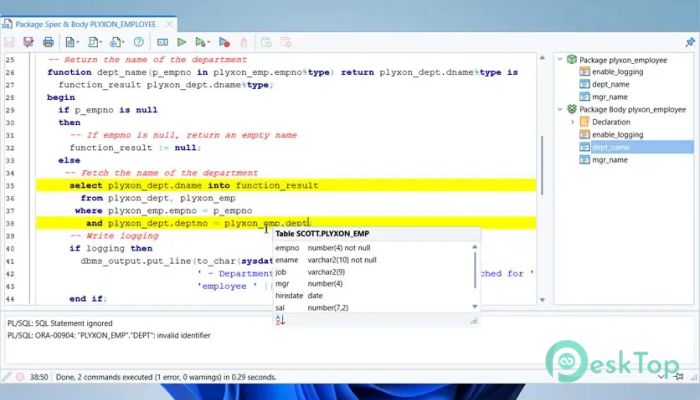
Task: Click the Help question mark icon
Action: tap(139, 42)
